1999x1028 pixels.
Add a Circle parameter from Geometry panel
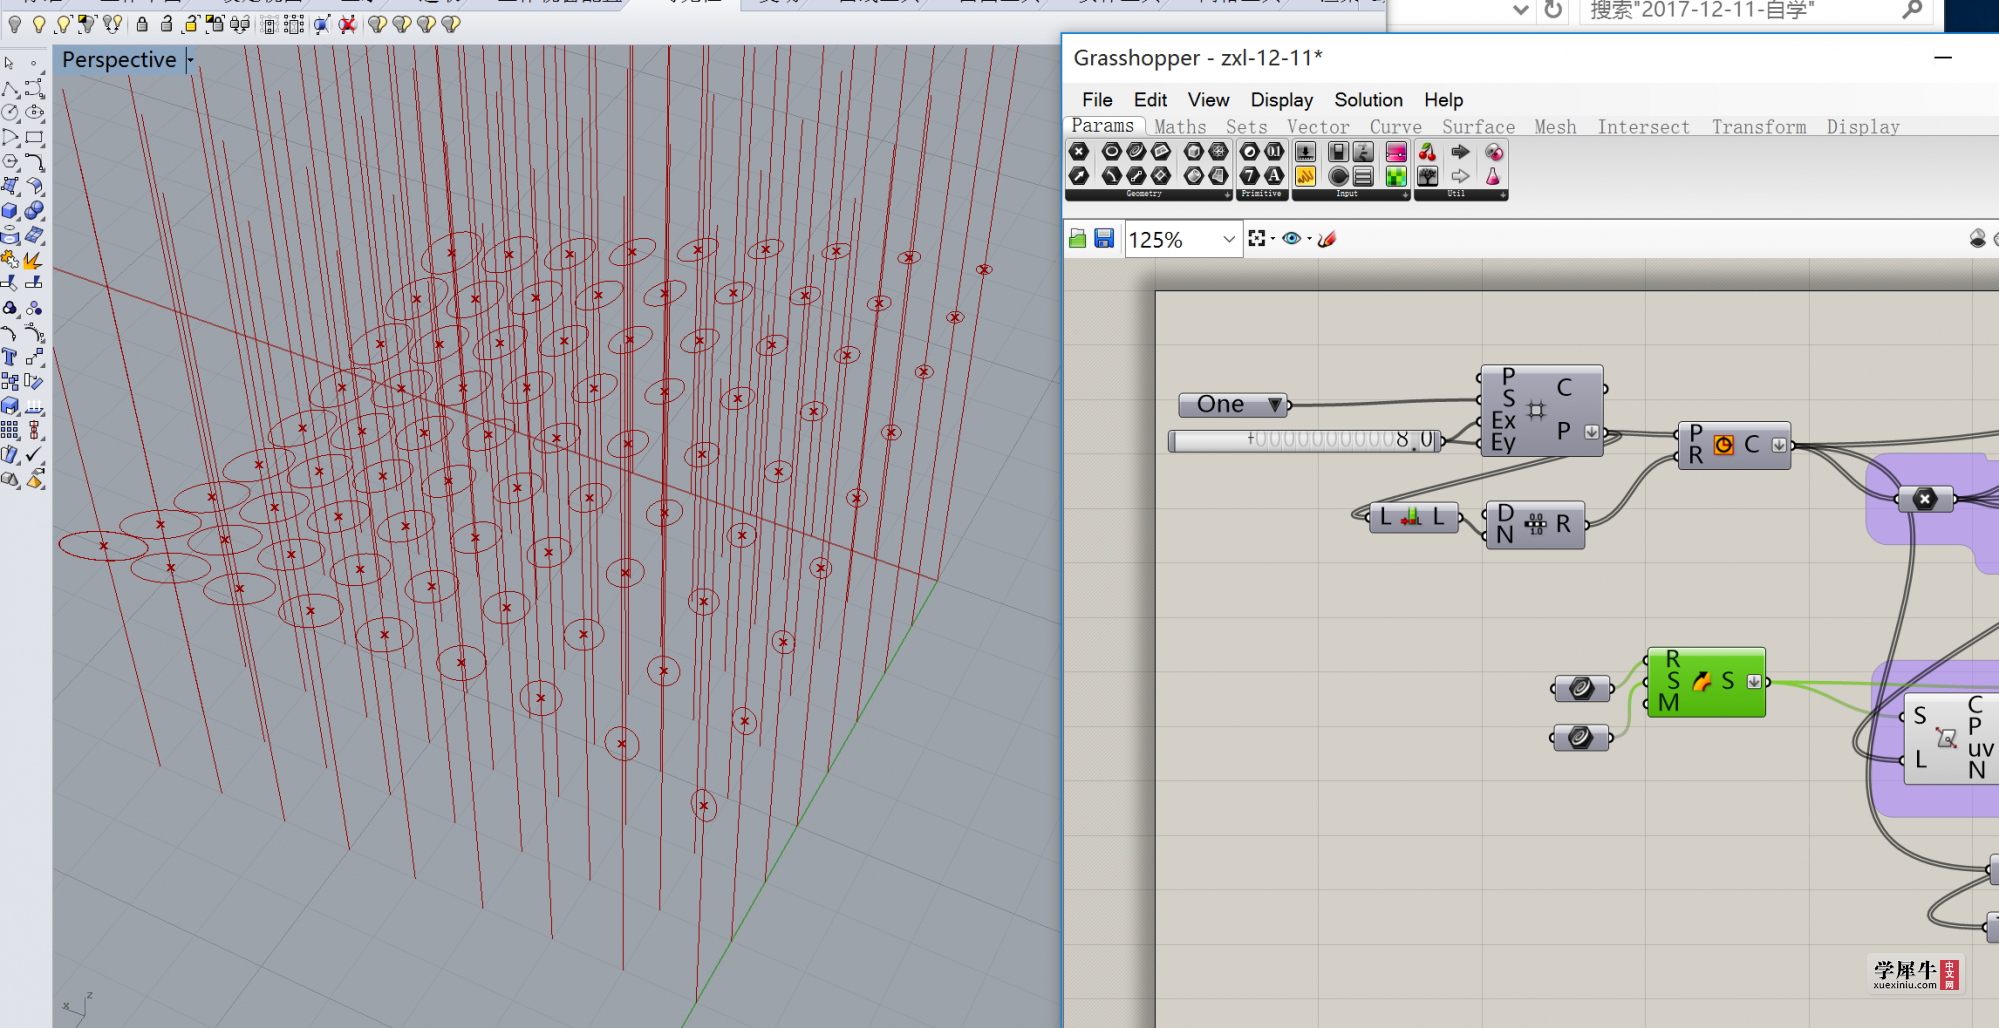1112,151
